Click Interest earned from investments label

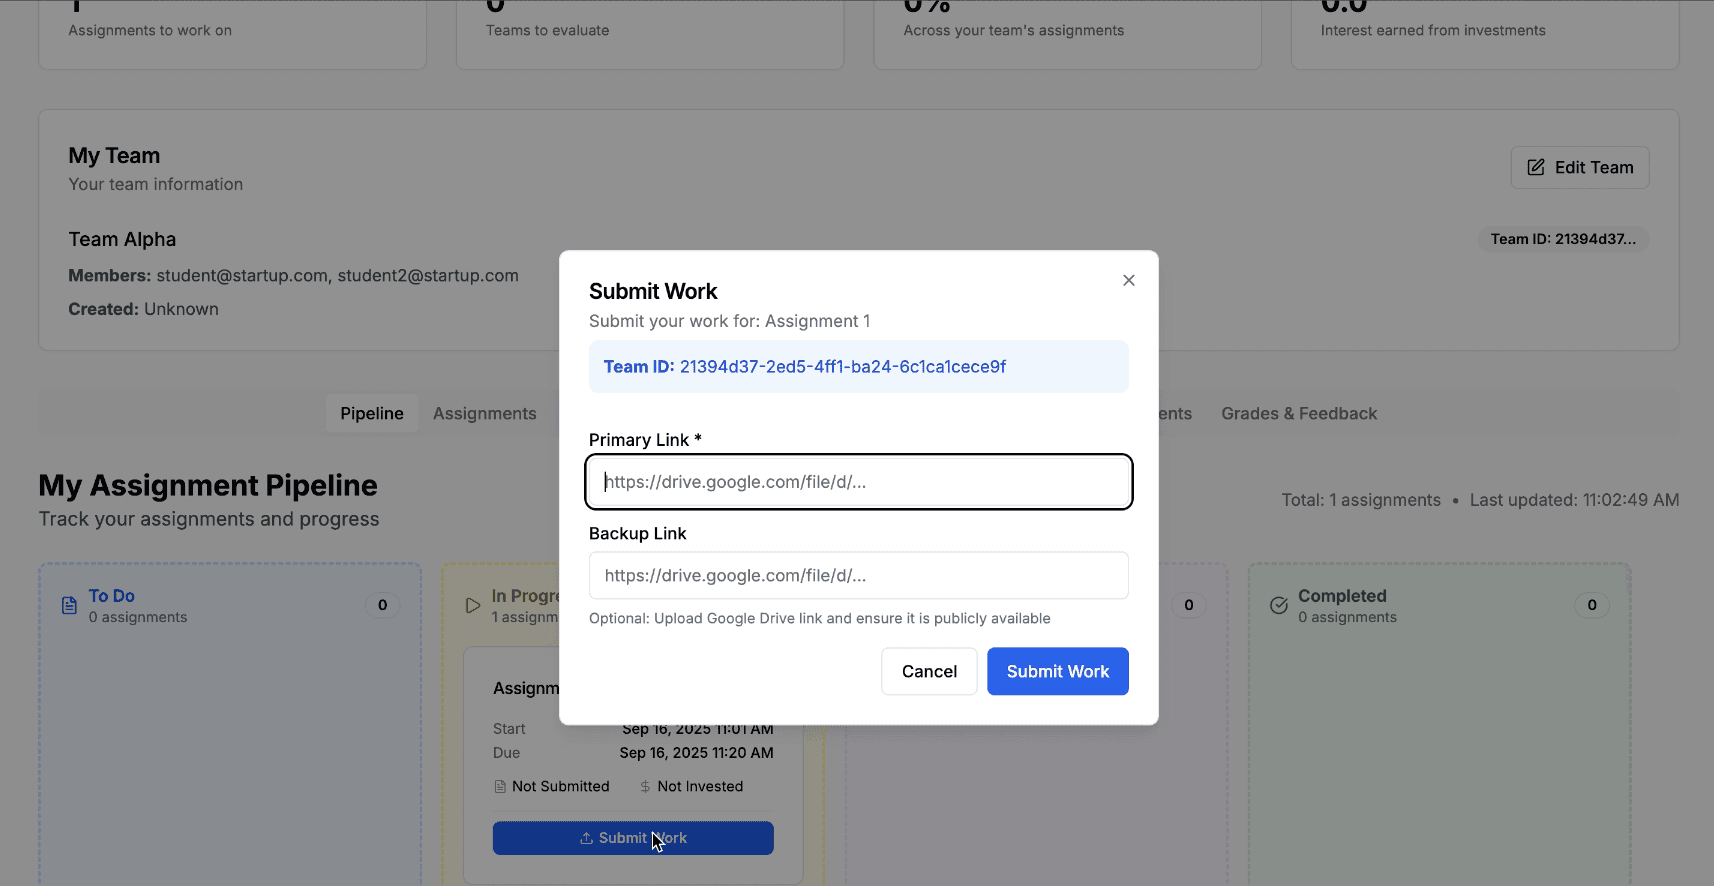click(1433, 30)
